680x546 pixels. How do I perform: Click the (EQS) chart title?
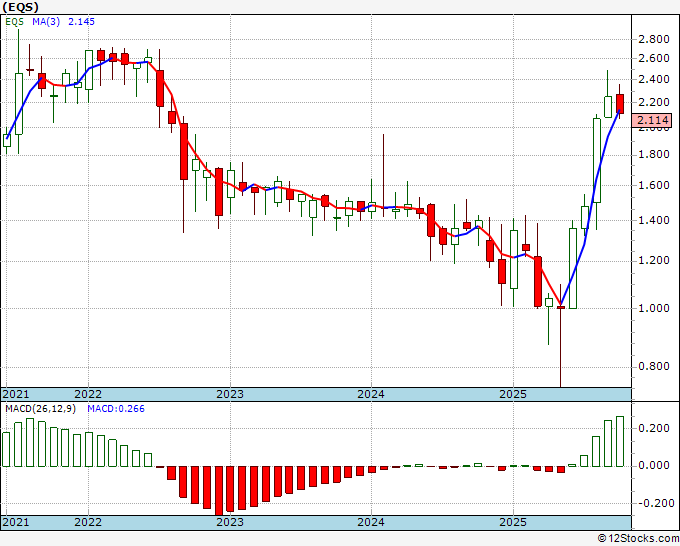(x=20, y=7)
